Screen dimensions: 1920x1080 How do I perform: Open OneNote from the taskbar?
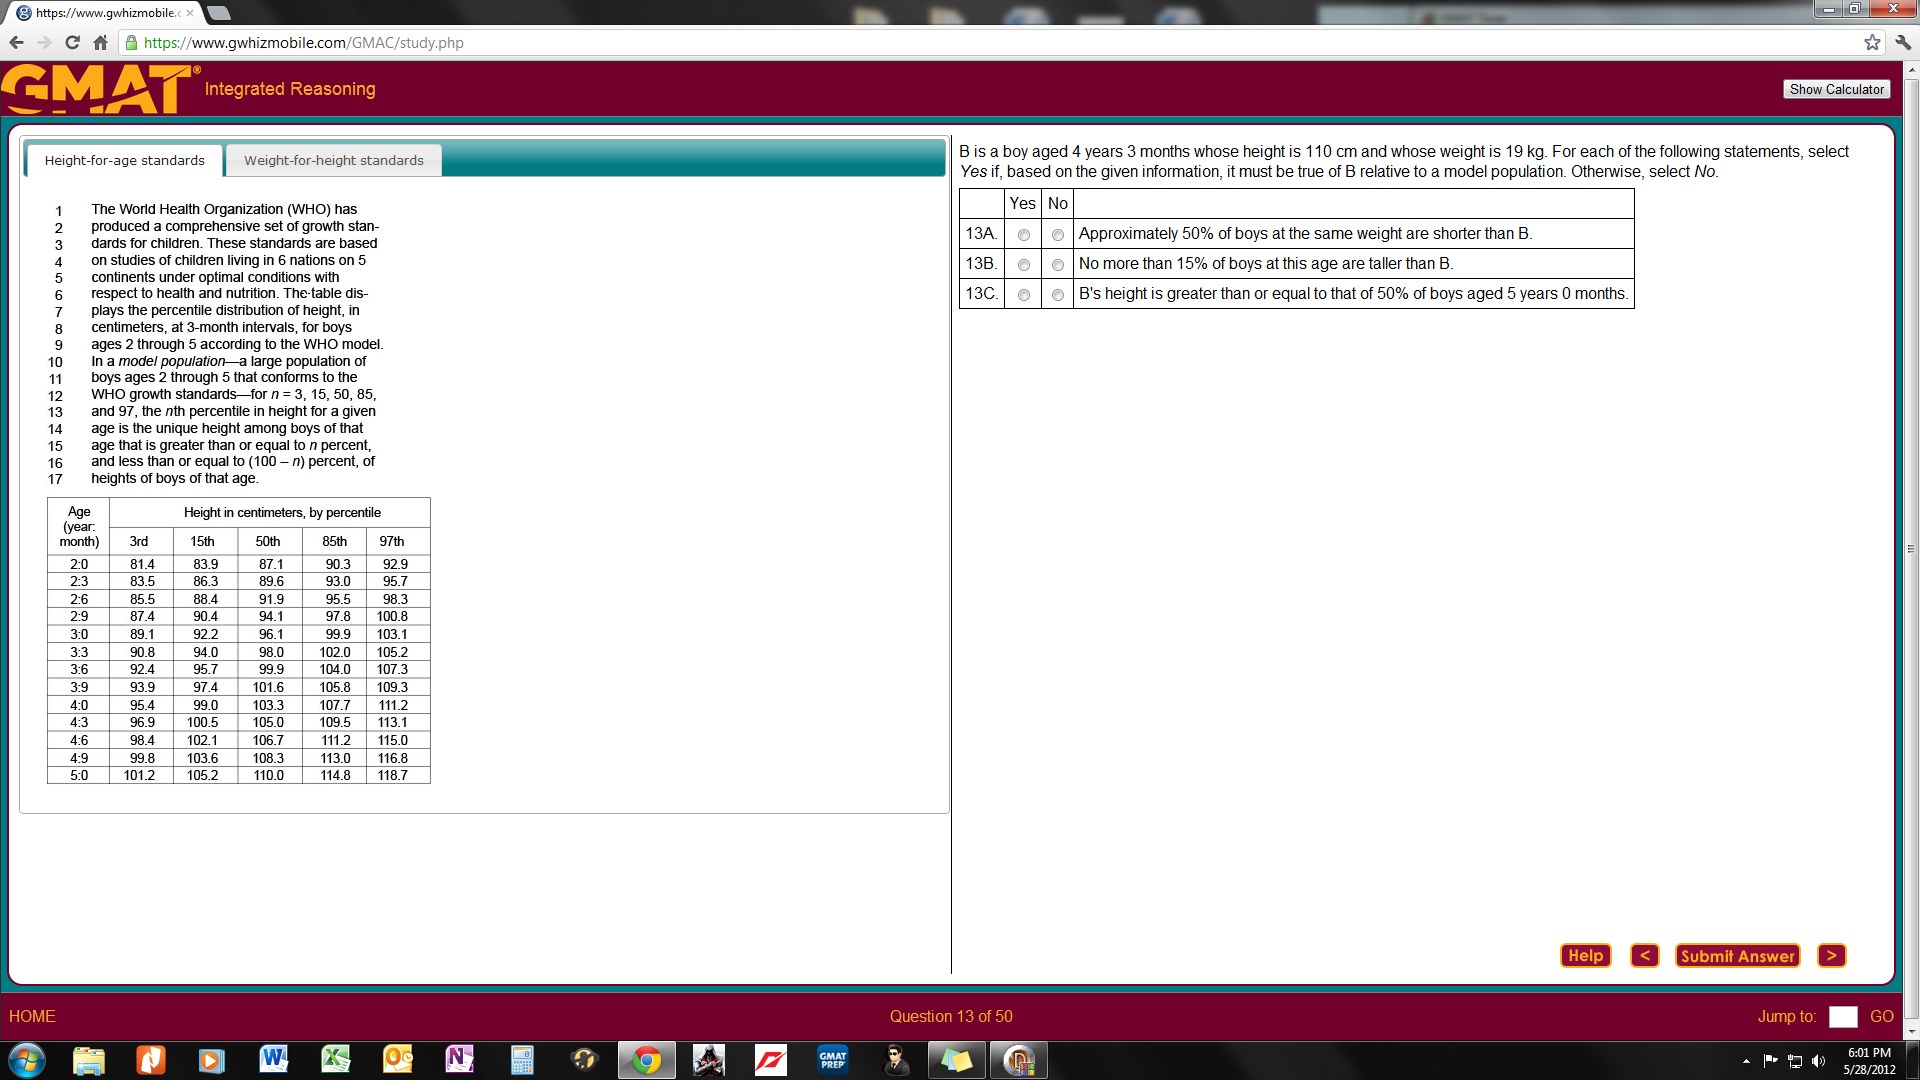(459, 1059)
